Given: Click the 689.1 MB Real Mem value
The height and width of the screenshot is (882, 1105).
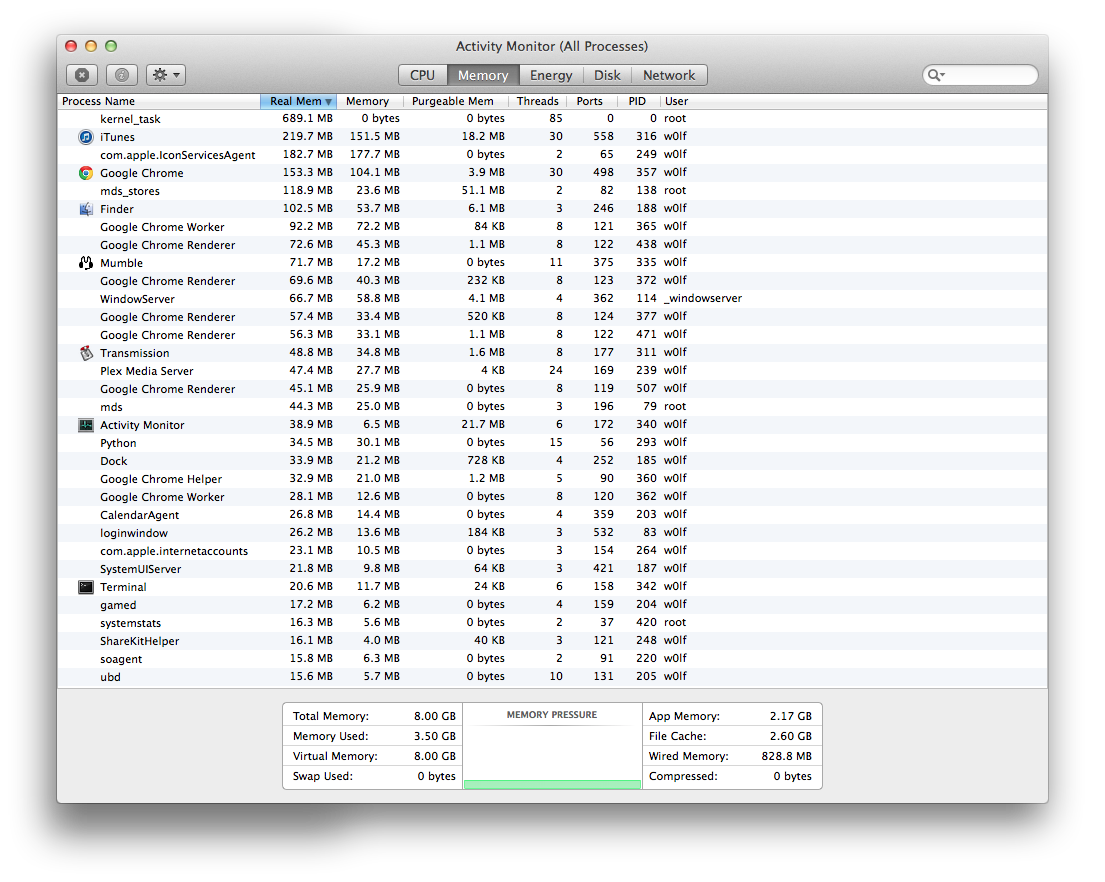Looking at the screenshot, I should coord(307,118).
